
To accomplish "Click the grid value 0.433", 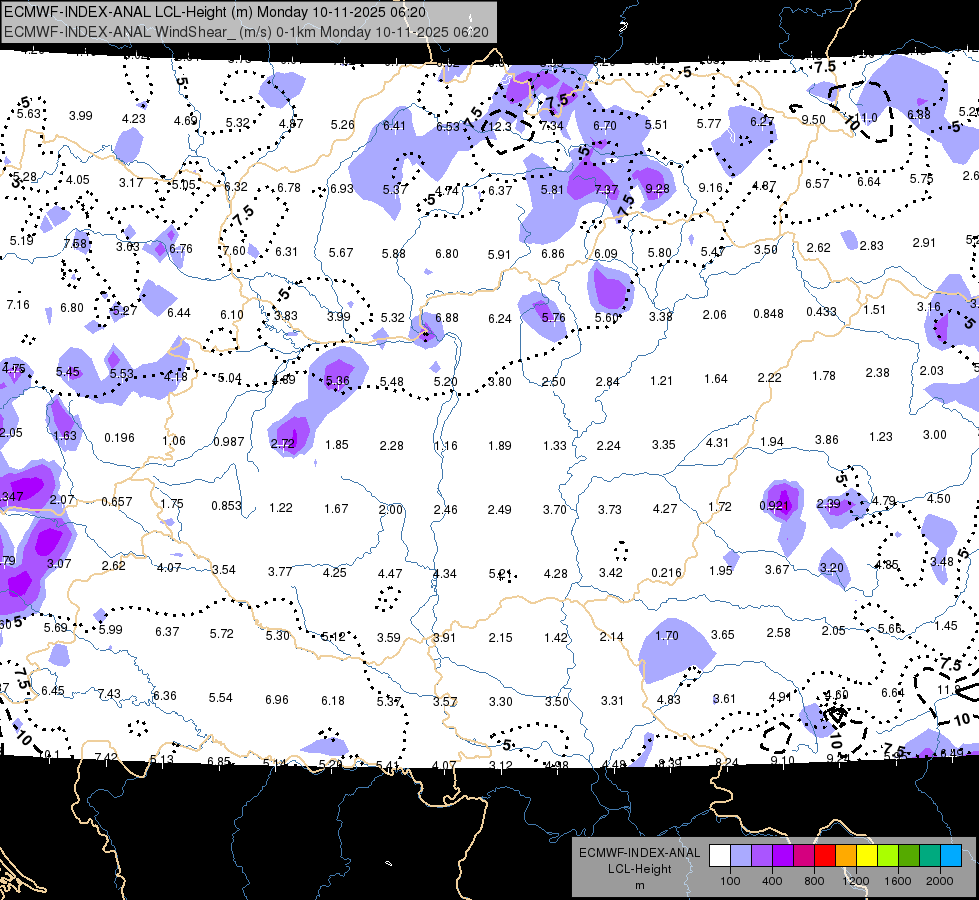I will pyautogui.click(x=821, y=311).
